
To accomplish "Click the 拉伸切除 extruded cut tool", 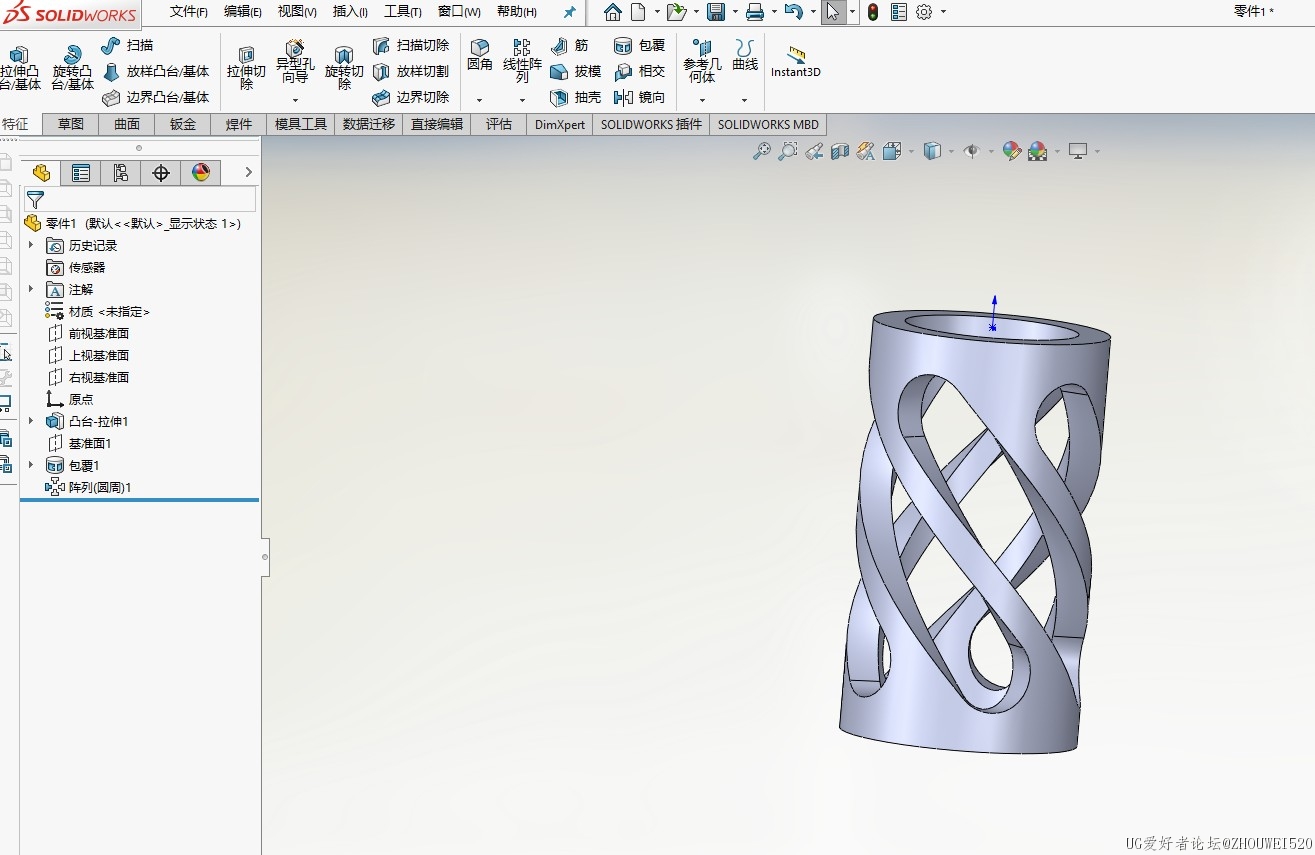I will (x=246, y=68).
